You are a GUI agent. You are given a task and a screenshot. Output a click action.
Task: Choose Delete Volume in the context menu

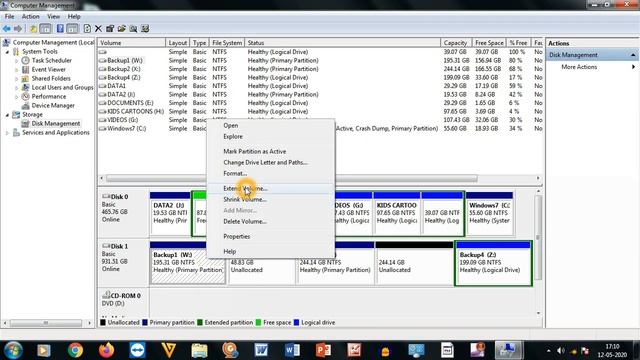[245, 222]
